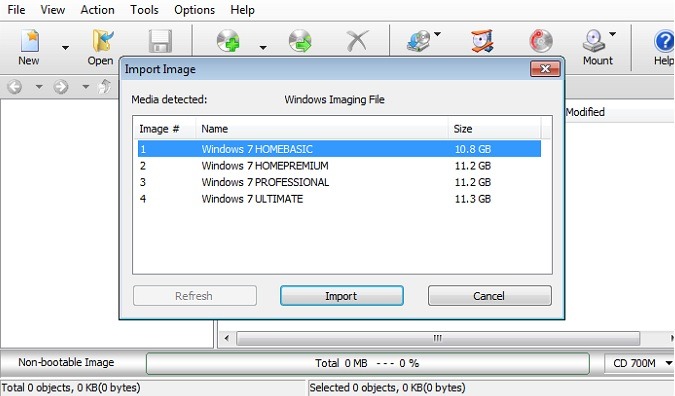Viewport: 675px width, 396px height.
Task: Open the back history dropdown arrow
Action: click(39, 87)
